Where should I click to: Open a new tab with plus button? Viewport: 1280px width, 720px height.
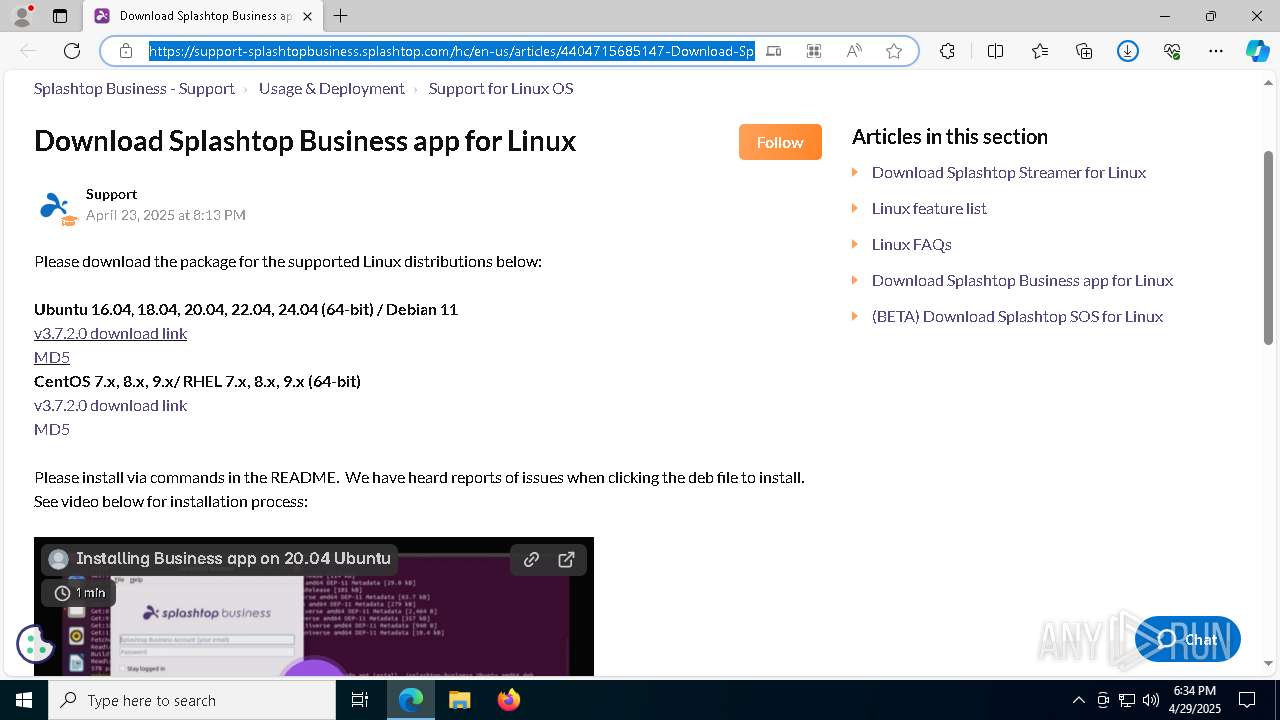click(341, 16)
